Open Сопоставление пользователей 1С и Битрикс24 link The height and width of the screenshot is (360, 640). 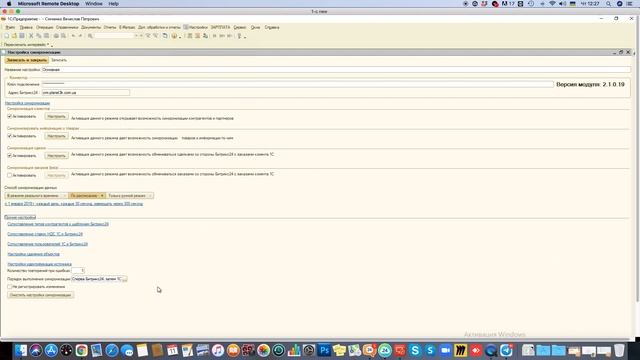point(47,244)
